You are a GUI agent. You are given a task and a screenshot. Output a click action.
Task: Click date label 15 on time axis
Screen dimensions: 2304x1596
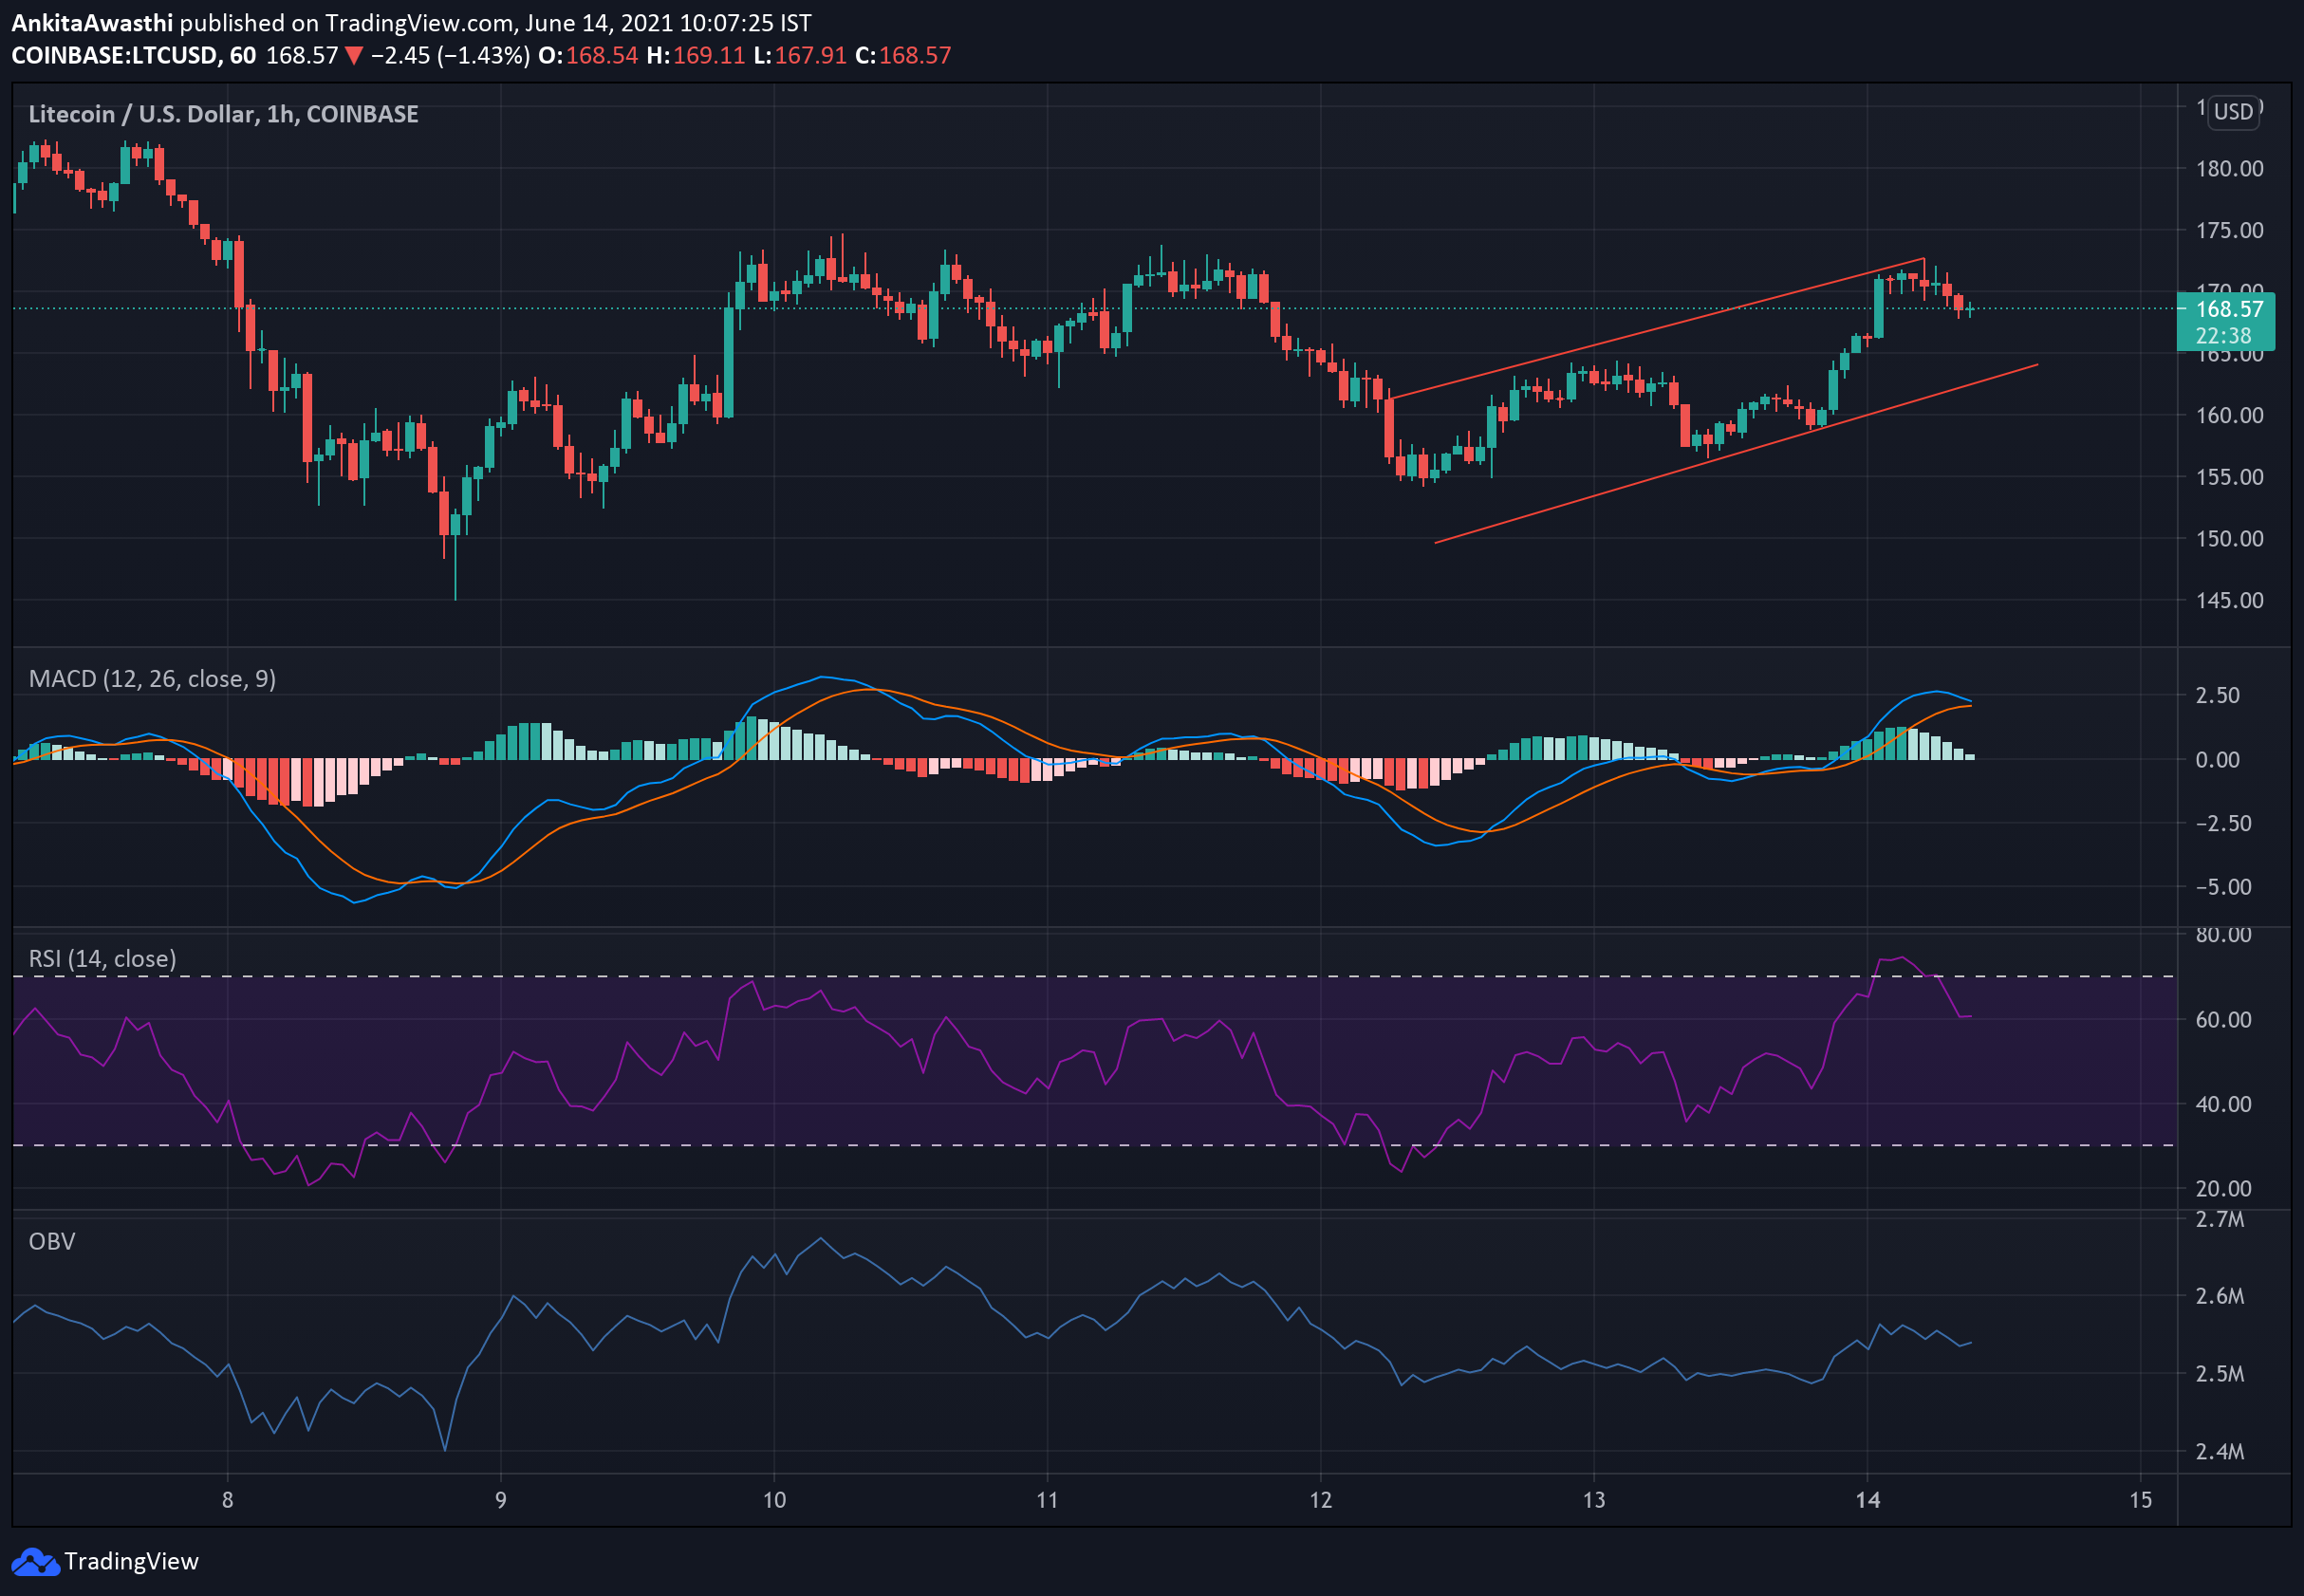(x=2140, y=1500)
